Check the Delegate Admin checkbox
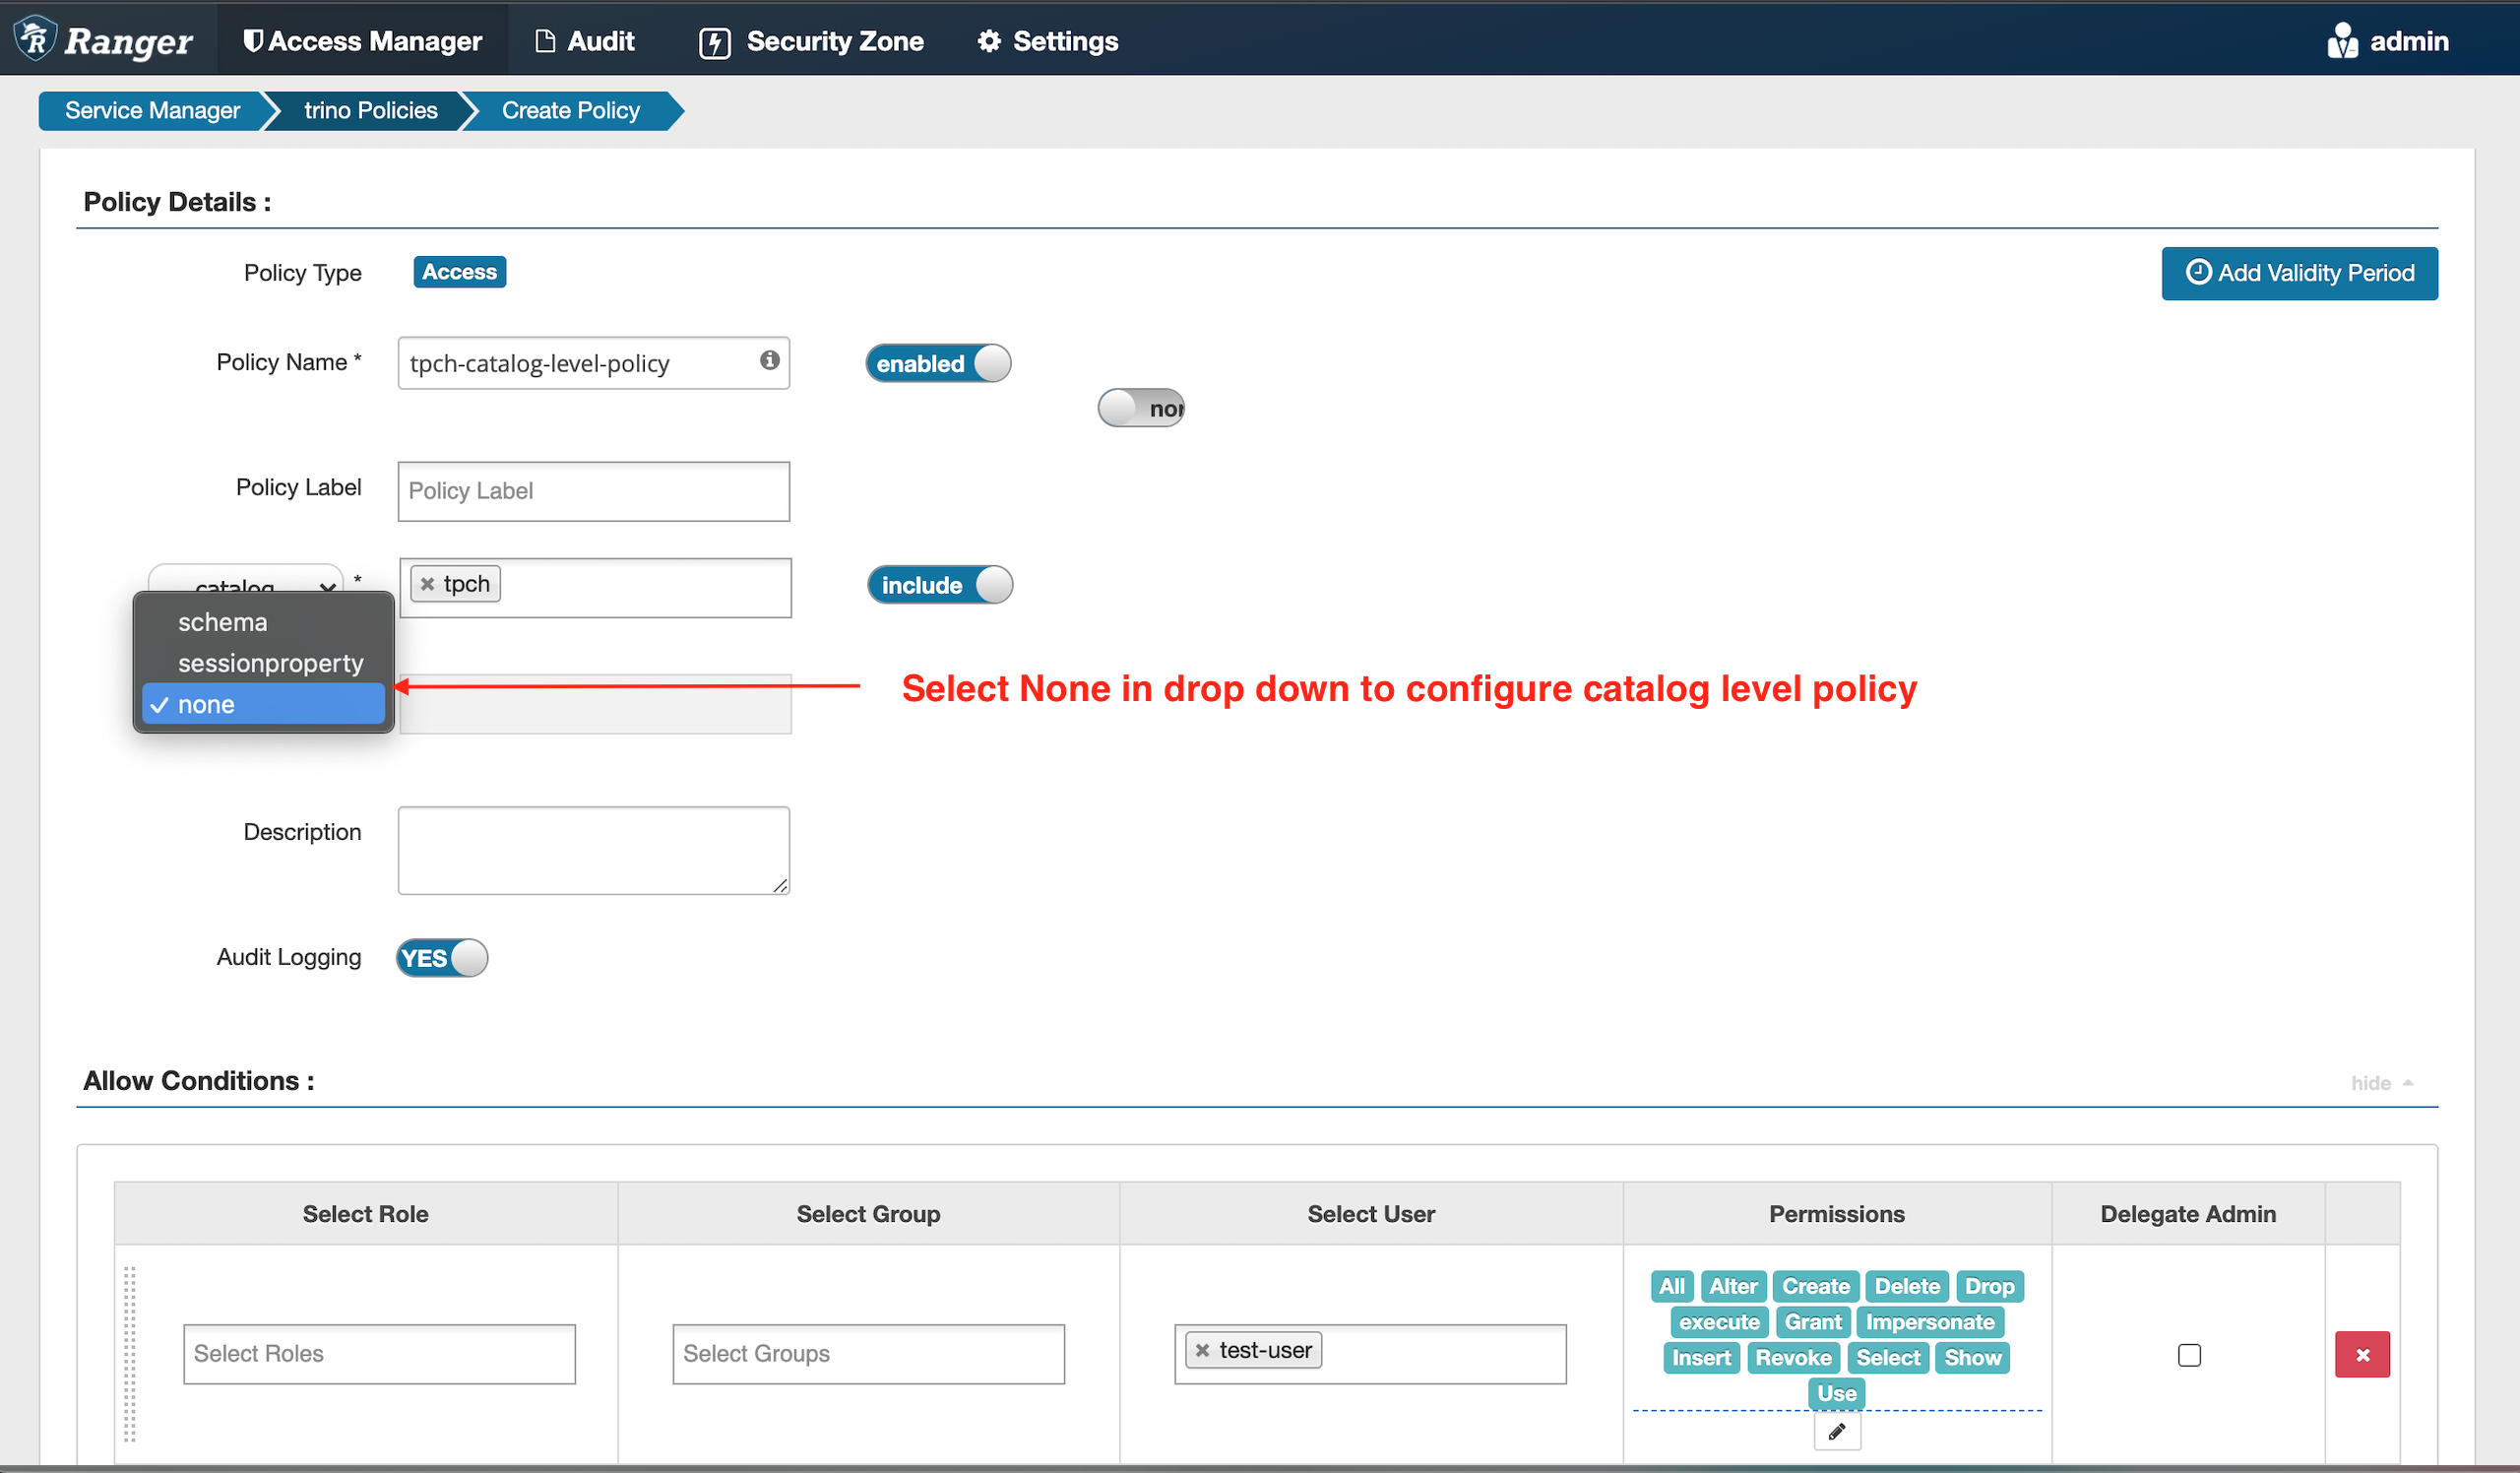2520x1473 pixels. tap(2188, 1355)
